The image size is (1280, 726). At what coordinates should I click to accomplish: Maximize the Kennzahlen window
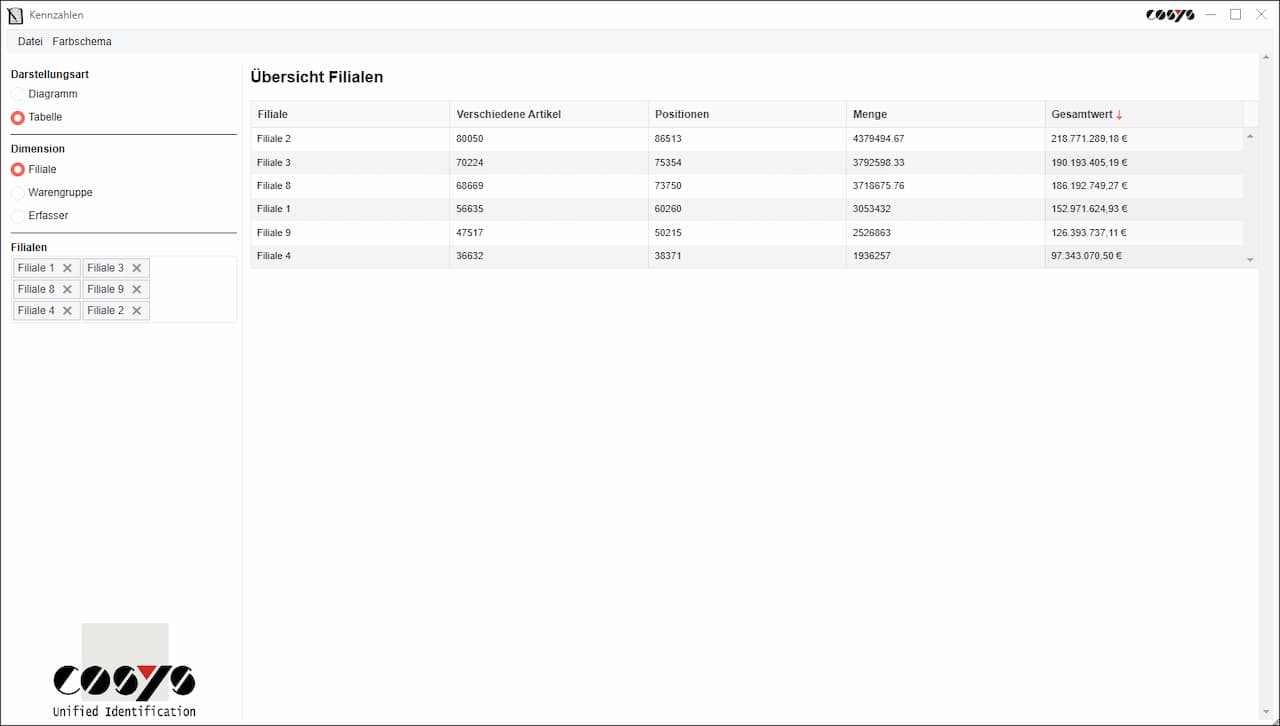[x=1236, y=14]
